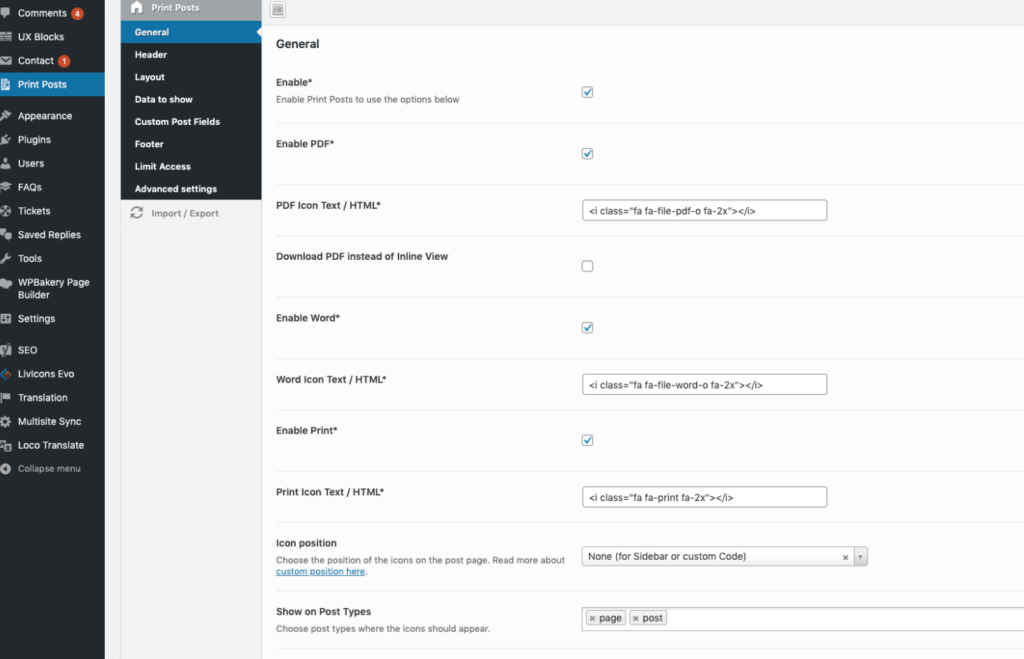Clear the Icon position selection
The width and height of the screenshot is (1024, 659).
coord(845,557)
